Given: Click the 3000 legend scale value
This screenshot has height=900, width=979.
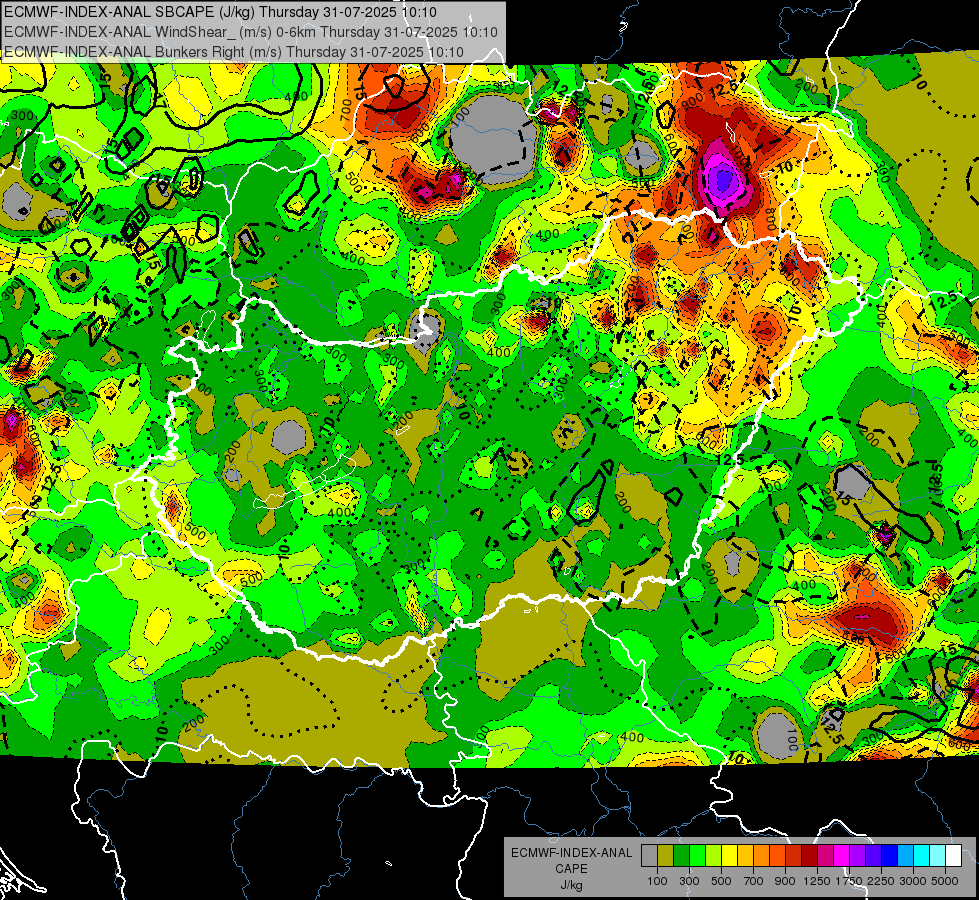Looking at the screenshot, I should click(913, 881).
